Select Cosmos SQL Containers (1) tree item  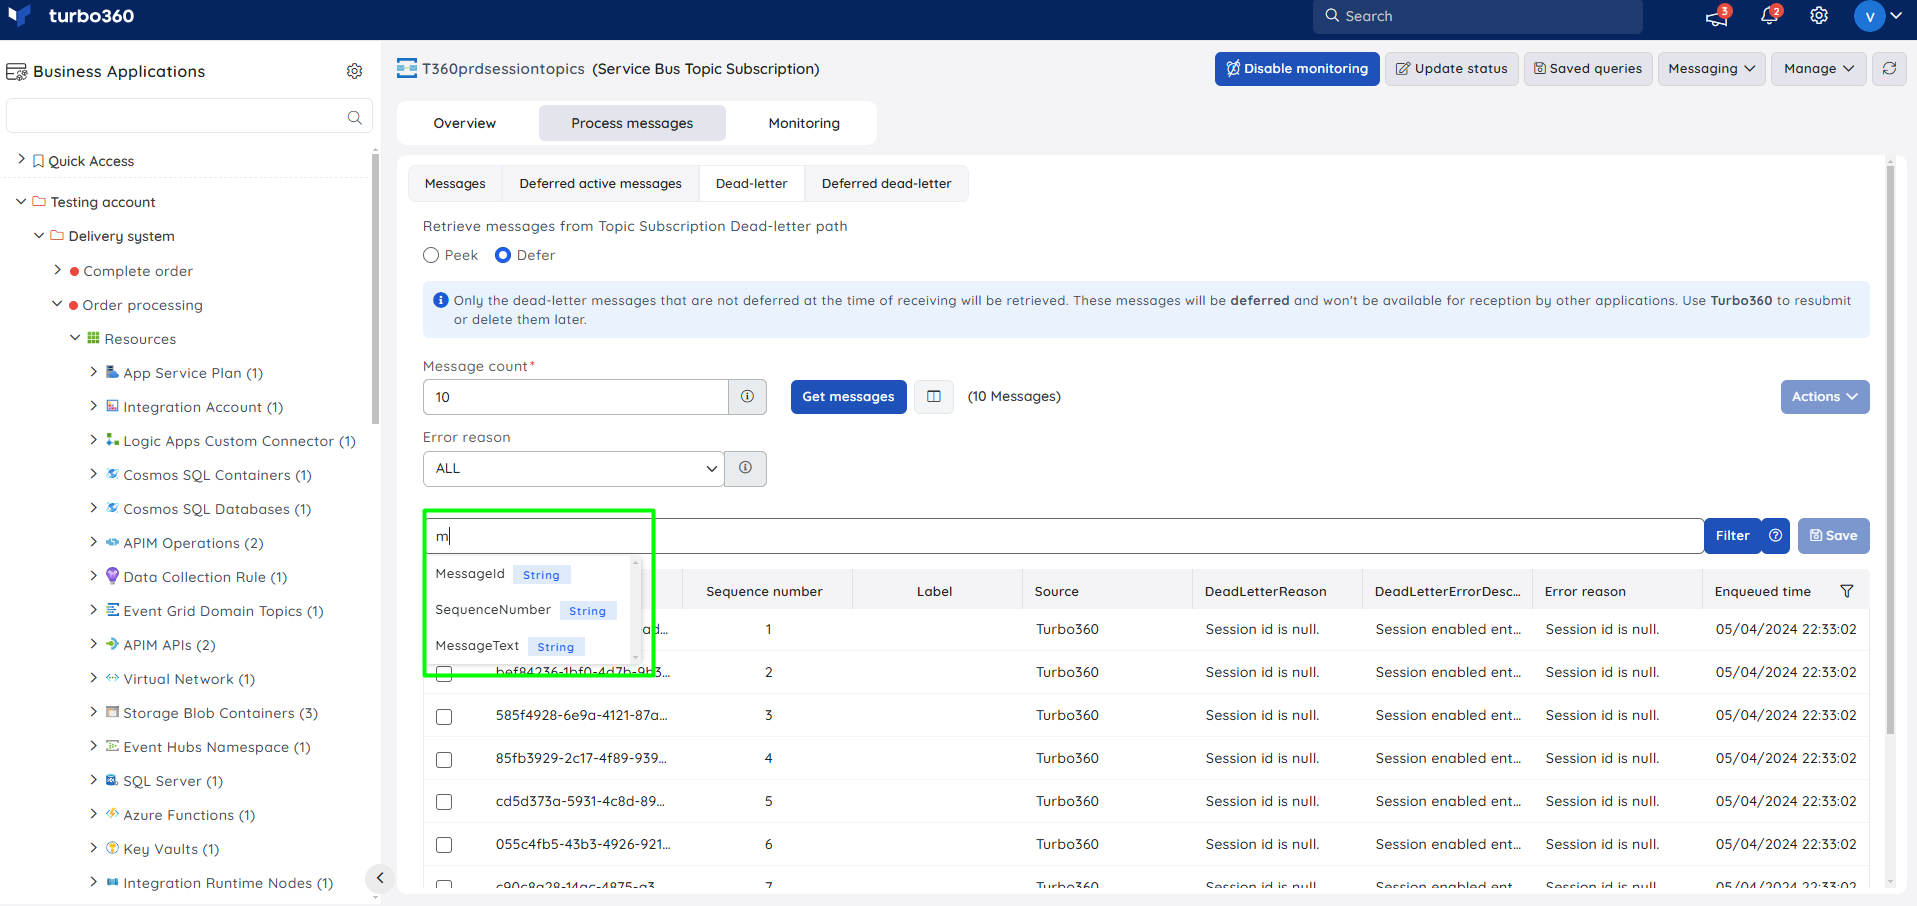coord(217,475)
